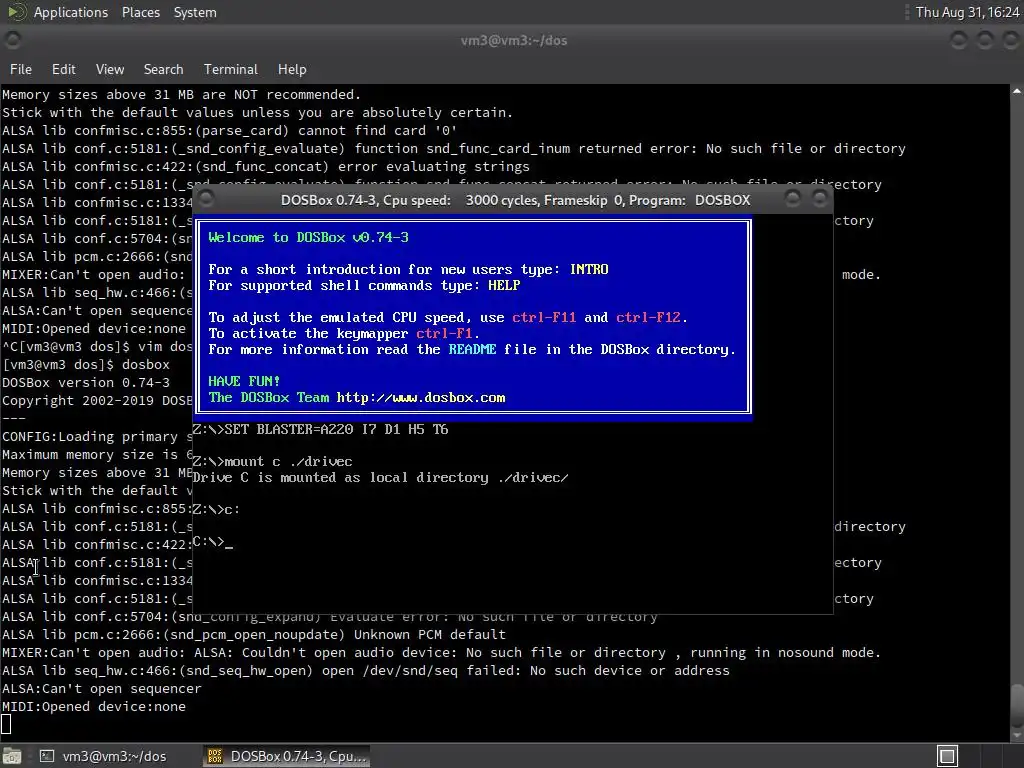This screenshot has width=1024, height=768.
Task: Click the 'DOSBox version 0.74-3' terminal line
Action: pos(86,383)
